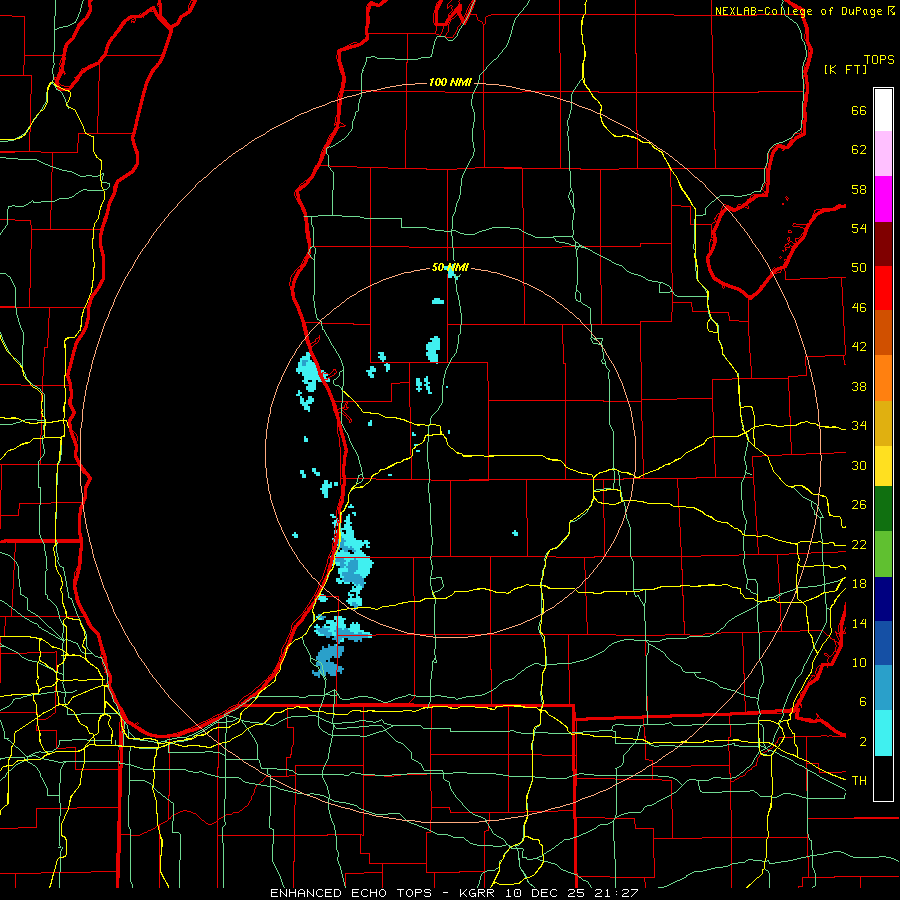The width and height of the screenshot is (900, 900).
Task: Click the TH legend label
Action: (x=859, y=781)
